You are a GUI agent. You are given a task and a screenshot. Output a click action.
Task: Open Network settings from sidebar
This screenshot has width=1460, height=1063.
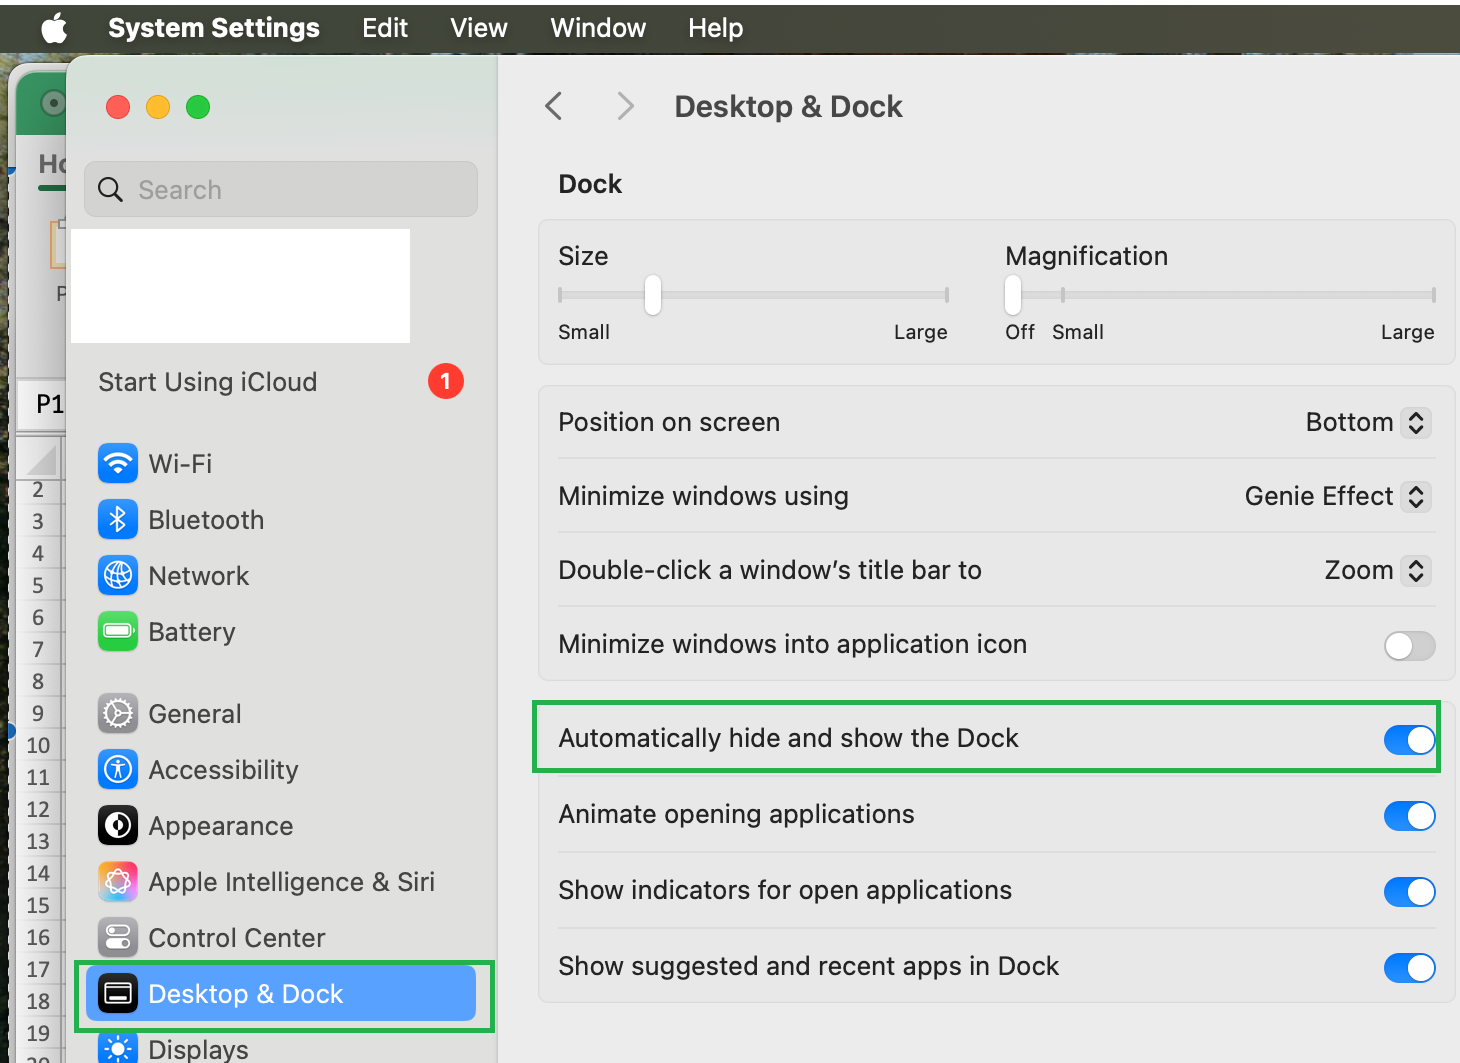pos(117,575)
